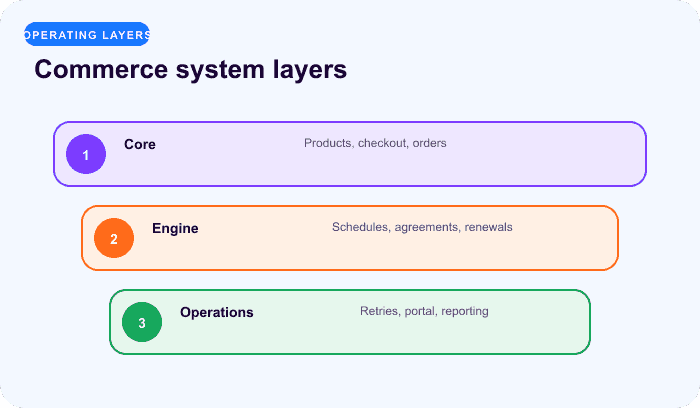Select the Core layer title
Screen dimensions: 700x408
pos(140,144)
